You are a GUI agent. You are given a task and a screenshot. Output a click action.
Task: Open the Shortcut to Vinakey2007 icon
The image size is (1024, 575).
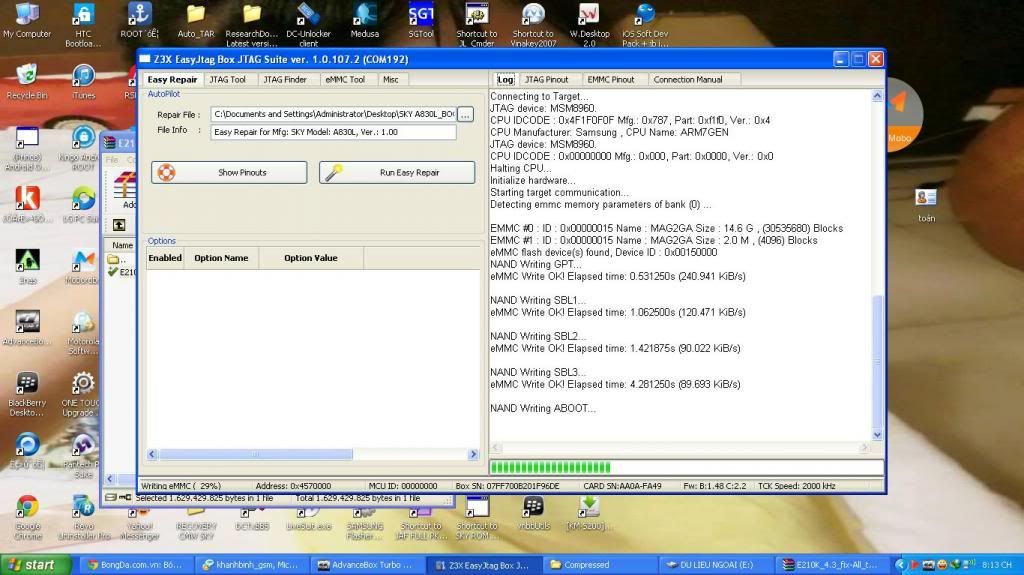tap(533, 24)
